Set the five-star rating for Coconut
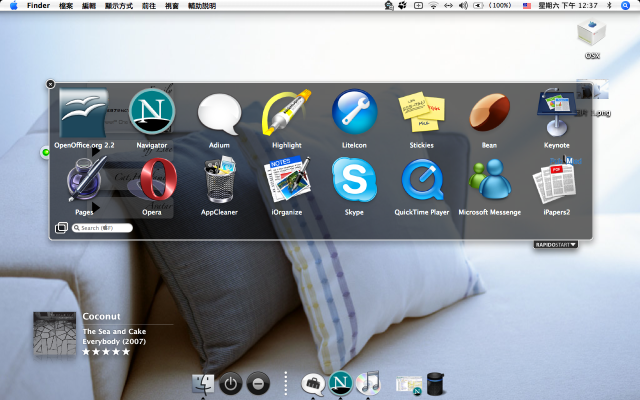This screenshot has height=400, width=640. [106, 351]
